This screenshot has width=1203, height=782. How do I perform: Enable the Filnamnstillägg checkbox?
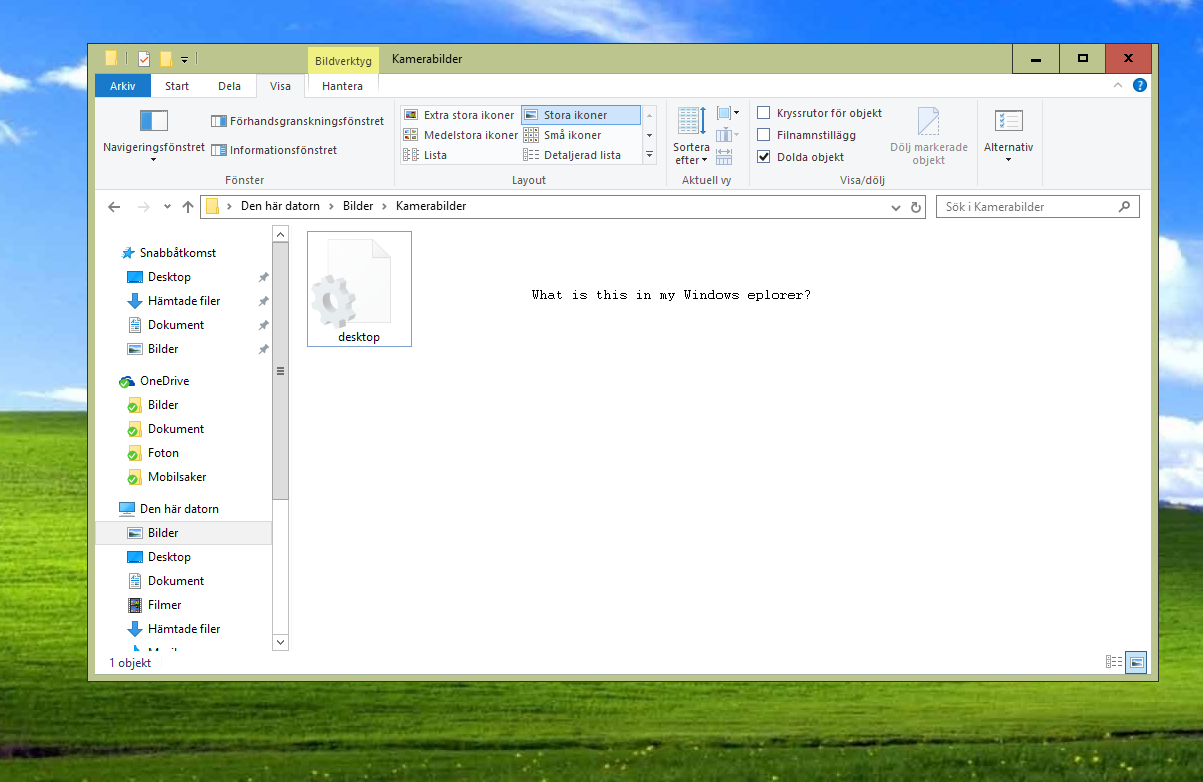764,135
